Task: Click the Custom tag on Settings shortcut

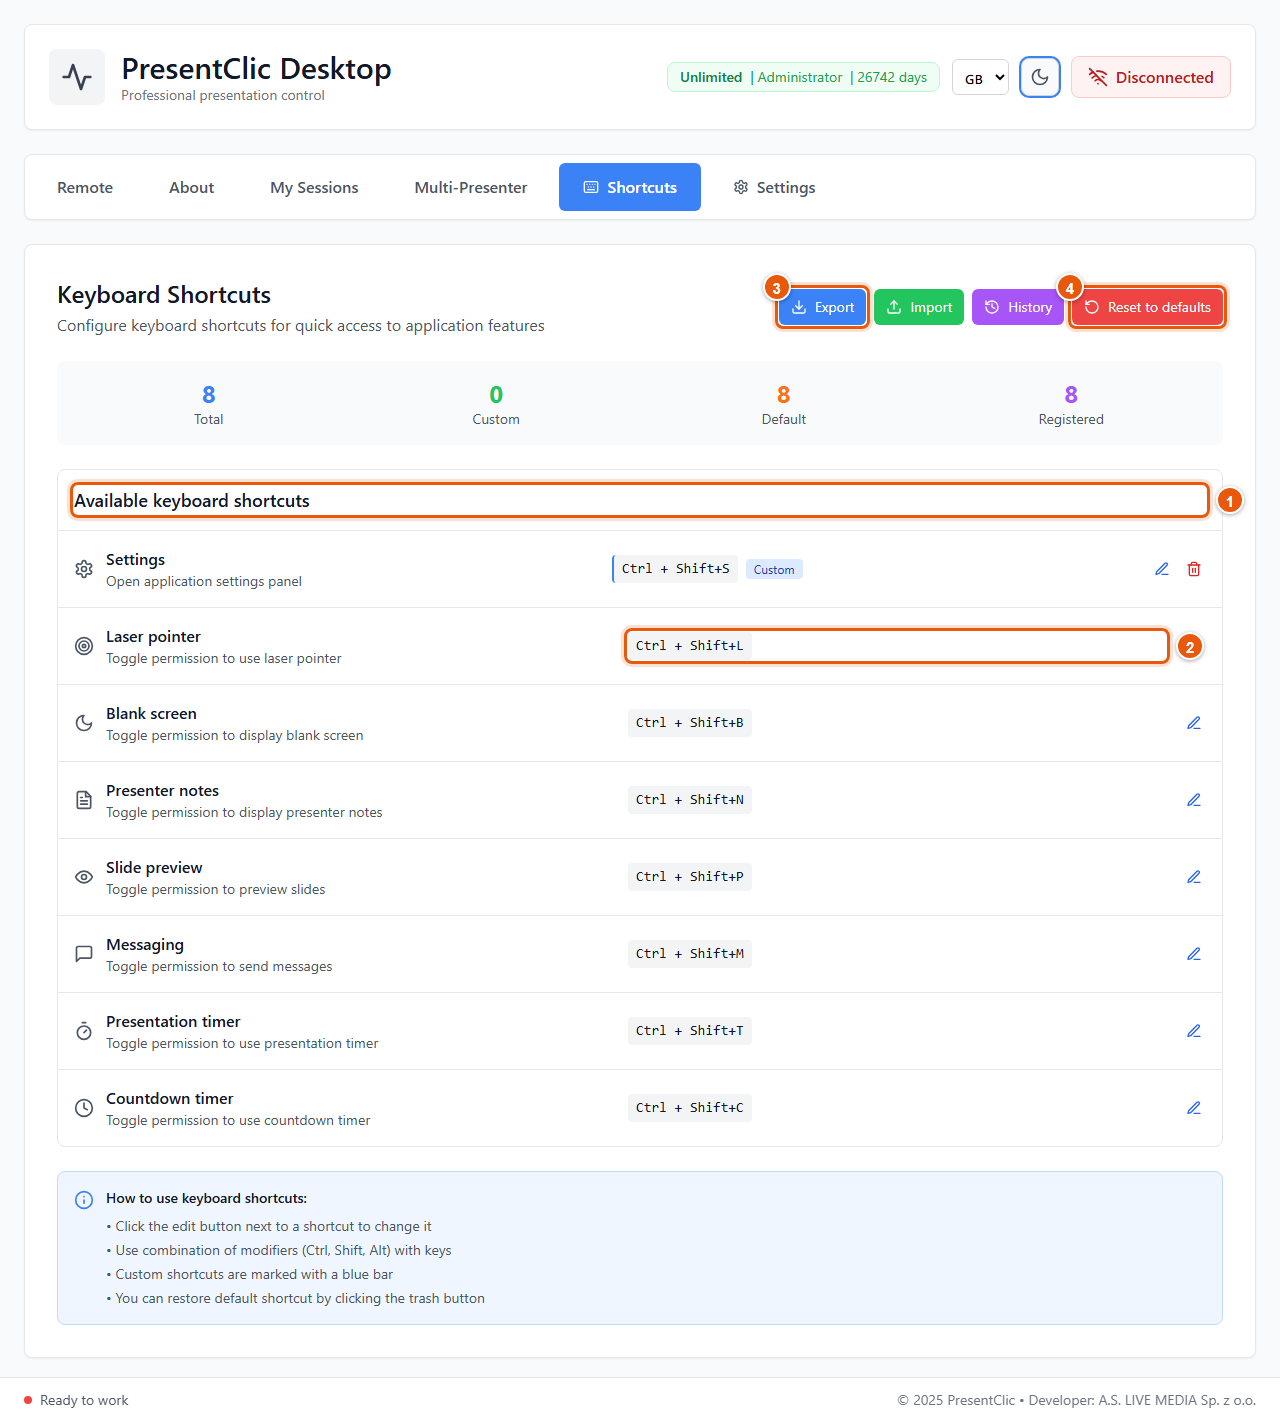Action: (774, 570)
